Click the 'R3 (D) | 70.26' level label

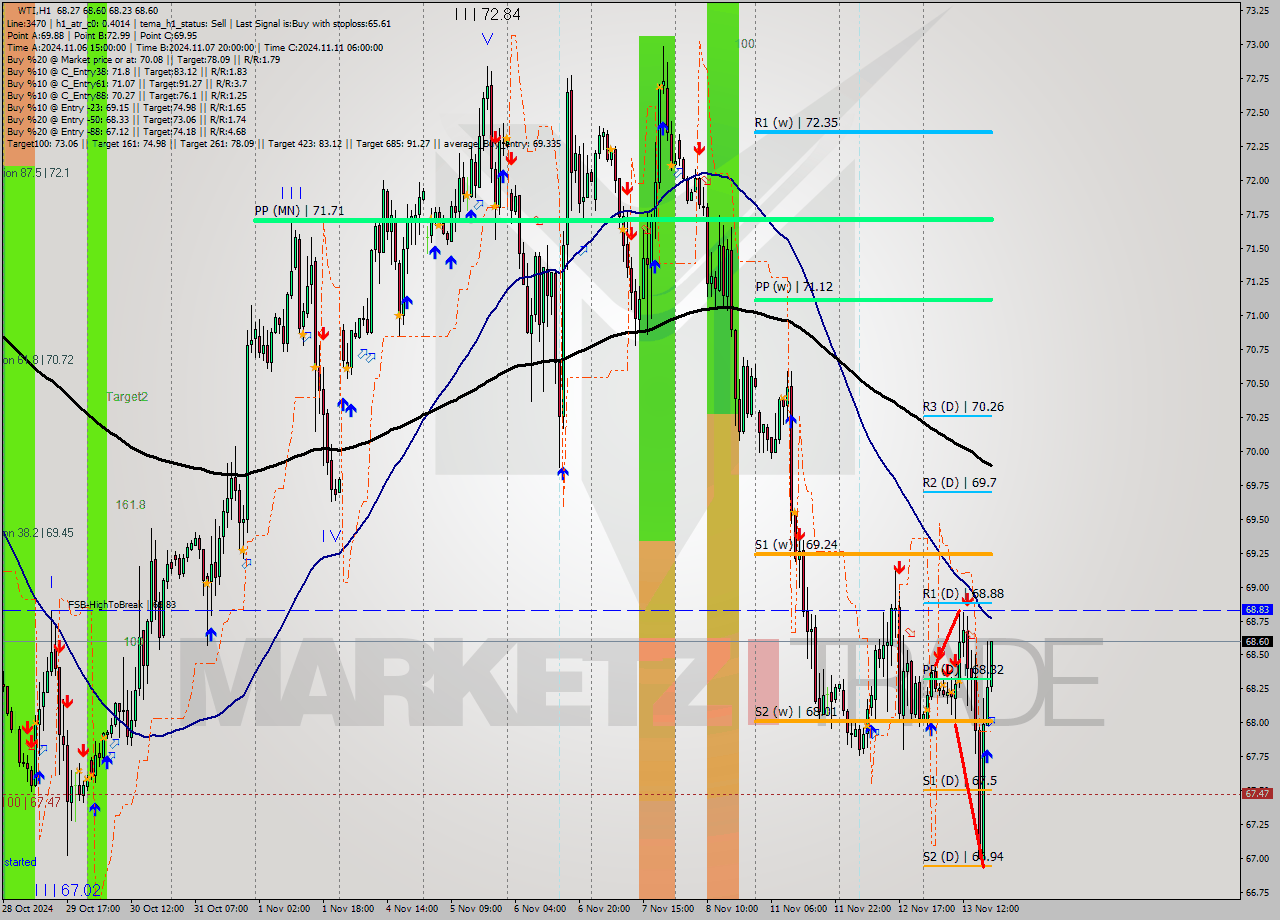tap(963, 406)
